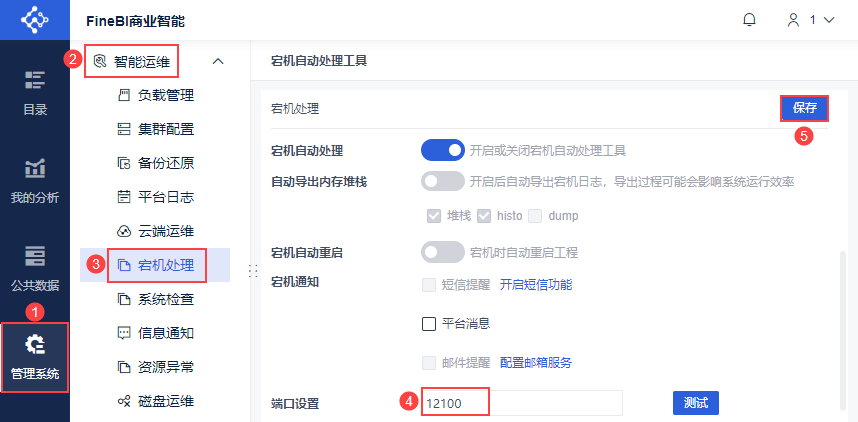Click the 测试 test button
Viewport: 858px width, 422px height.
pos(695,403)
